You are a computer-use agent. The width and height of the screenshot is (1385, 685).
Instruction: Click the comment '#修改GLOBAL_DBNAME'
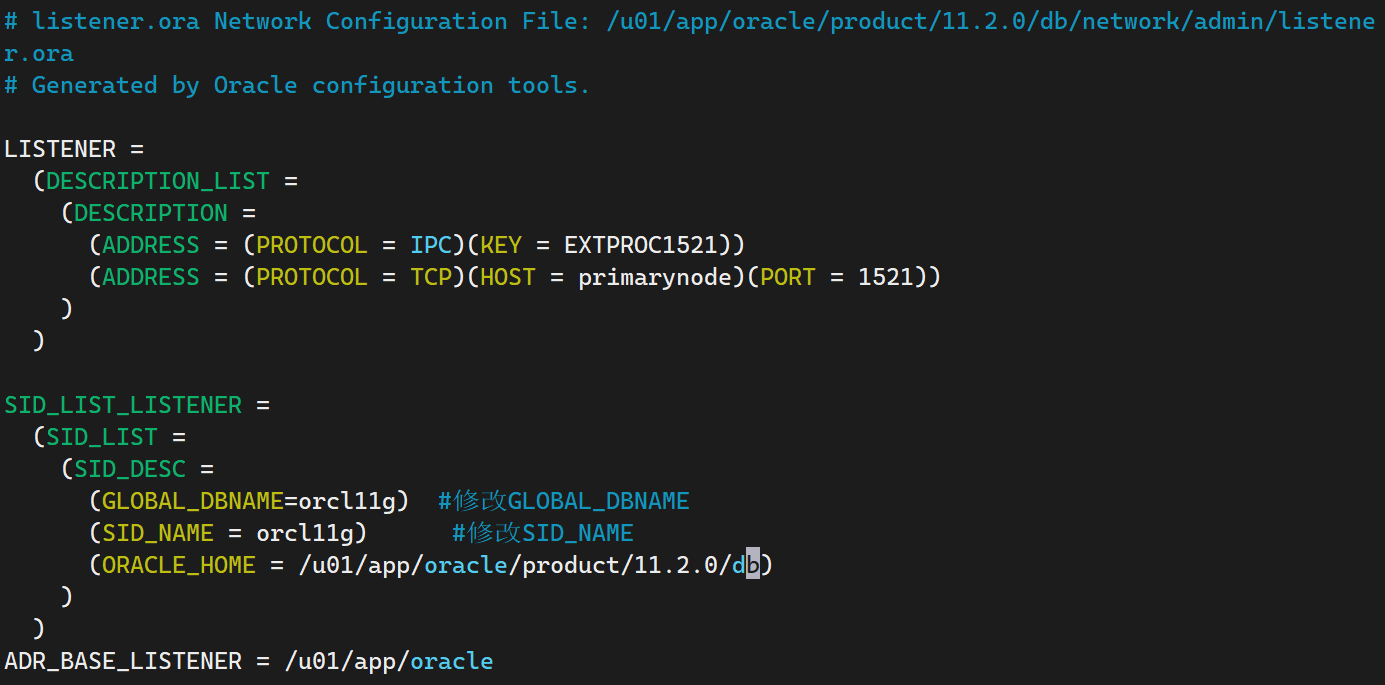(564, 501)
